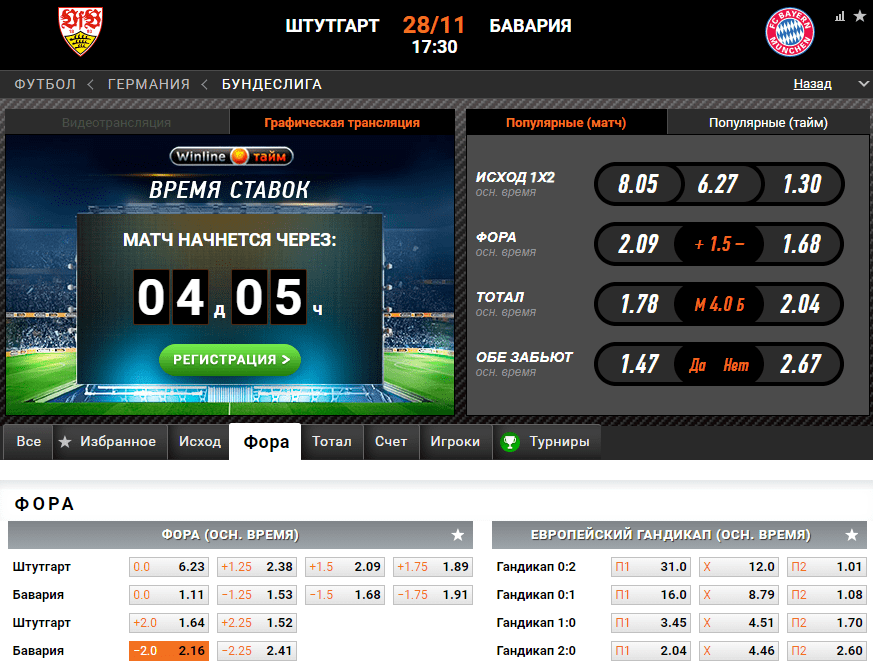Bet both teams score Да at 1.47
Viewport: 873px width, 667px height.
pos(639,364)
